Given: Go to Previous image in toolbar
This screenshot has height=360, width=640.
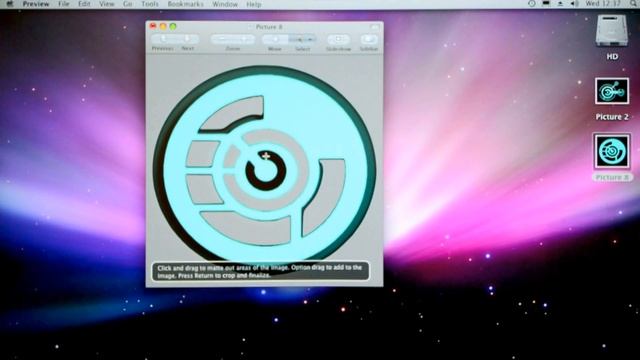Looking at the screenshot, I should tap(163, 39).
